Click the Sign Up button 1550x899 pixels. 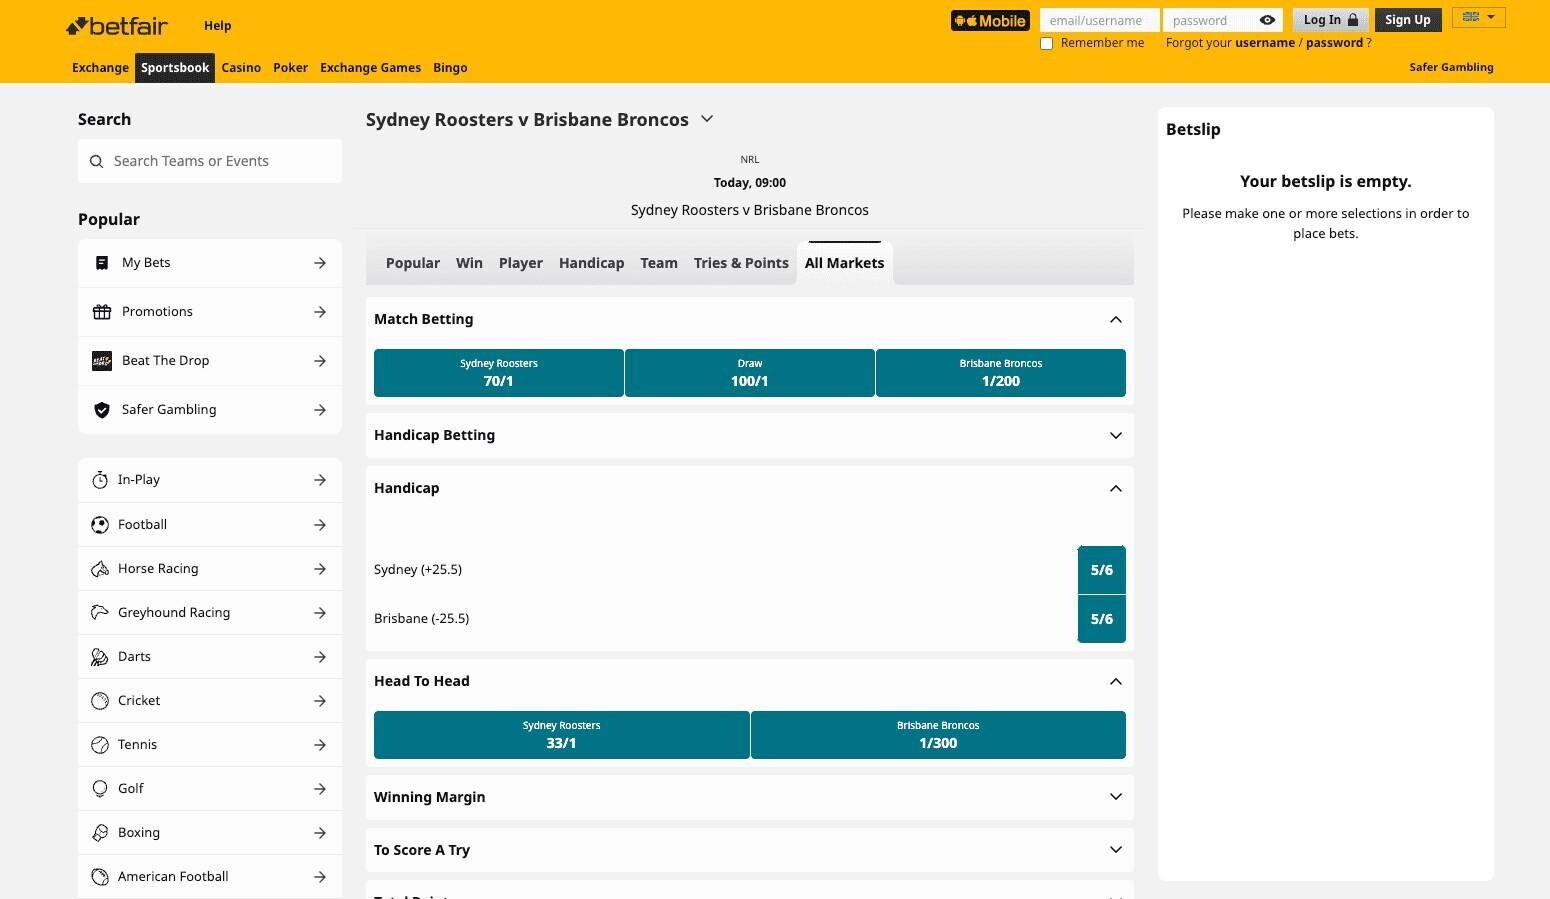coord(1408,20)
